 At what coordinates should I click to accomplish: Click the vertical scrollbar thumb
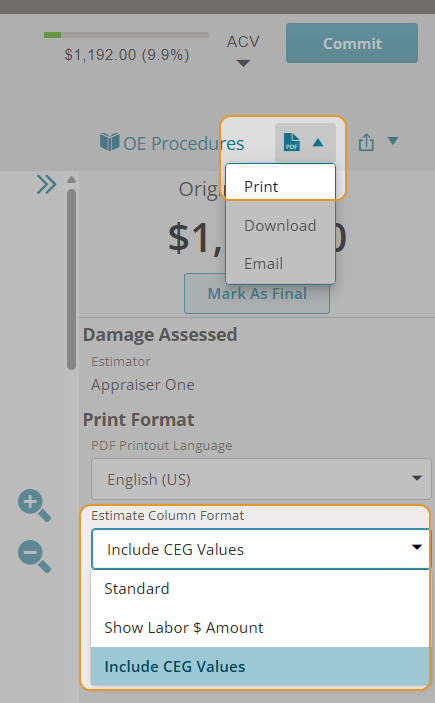pyautogui.click(x=71, y=279)
